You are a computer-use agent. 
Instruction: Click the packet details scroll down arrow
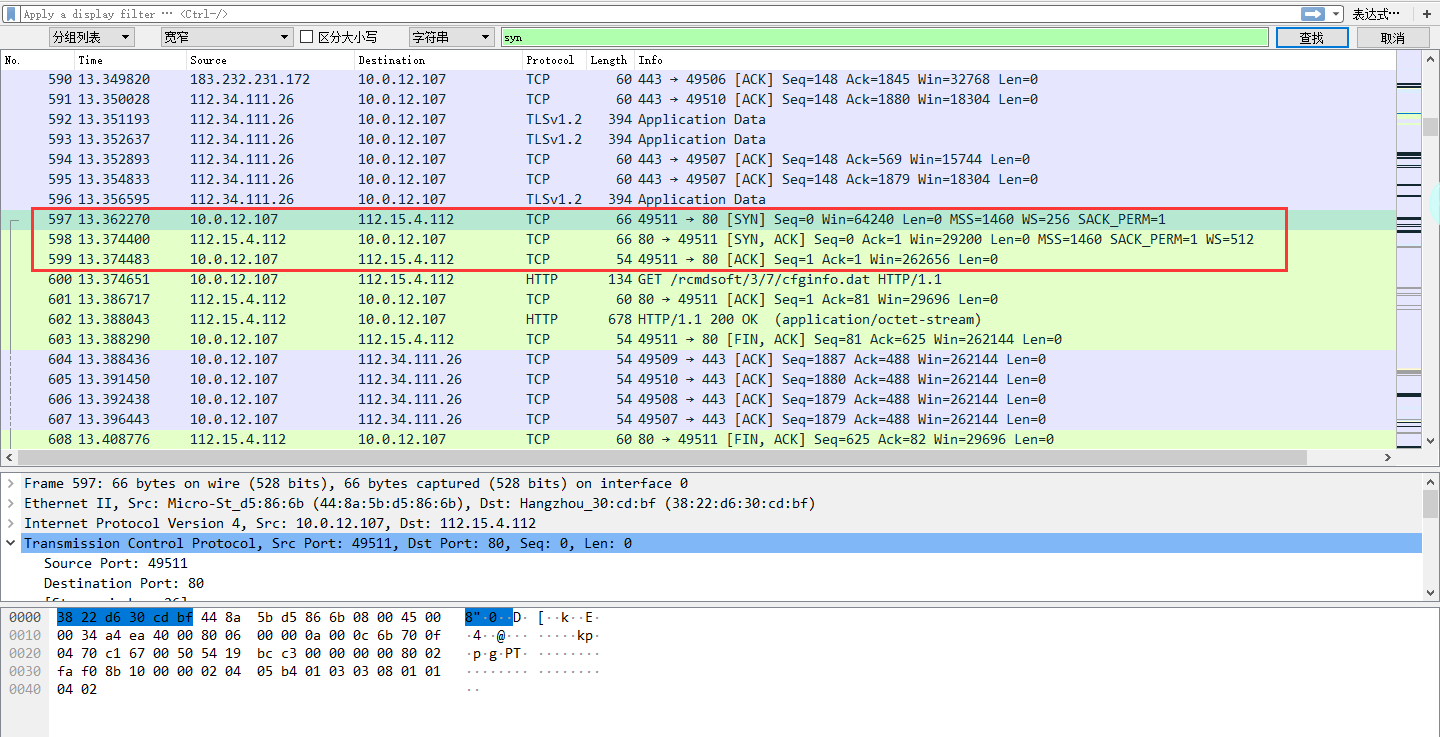click(x=1430, y=592)
